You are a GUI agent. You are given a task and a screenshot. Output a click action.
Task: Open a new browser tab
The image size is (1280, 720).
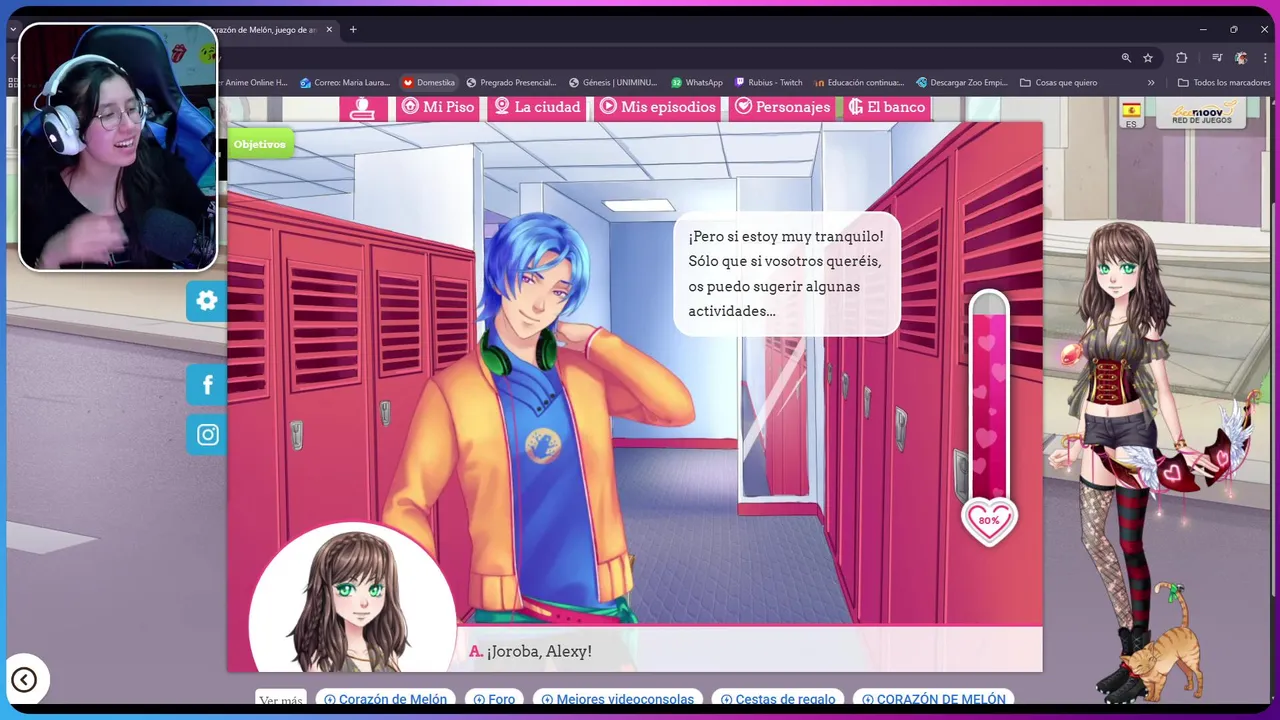click(353, 29)
